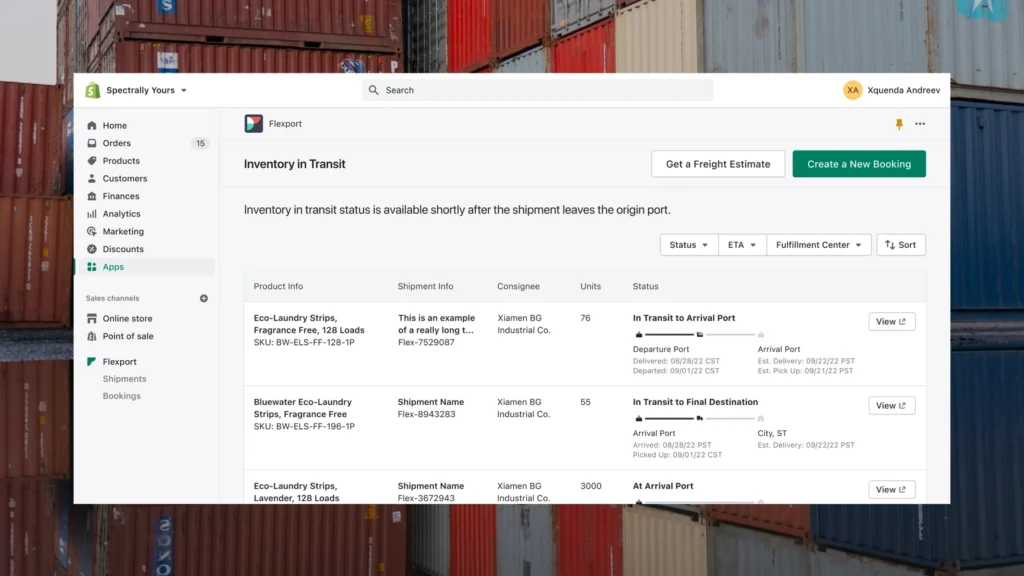Open the Fulfillment Center filter dropdown
1024x576 pixels.
point(818,245)
